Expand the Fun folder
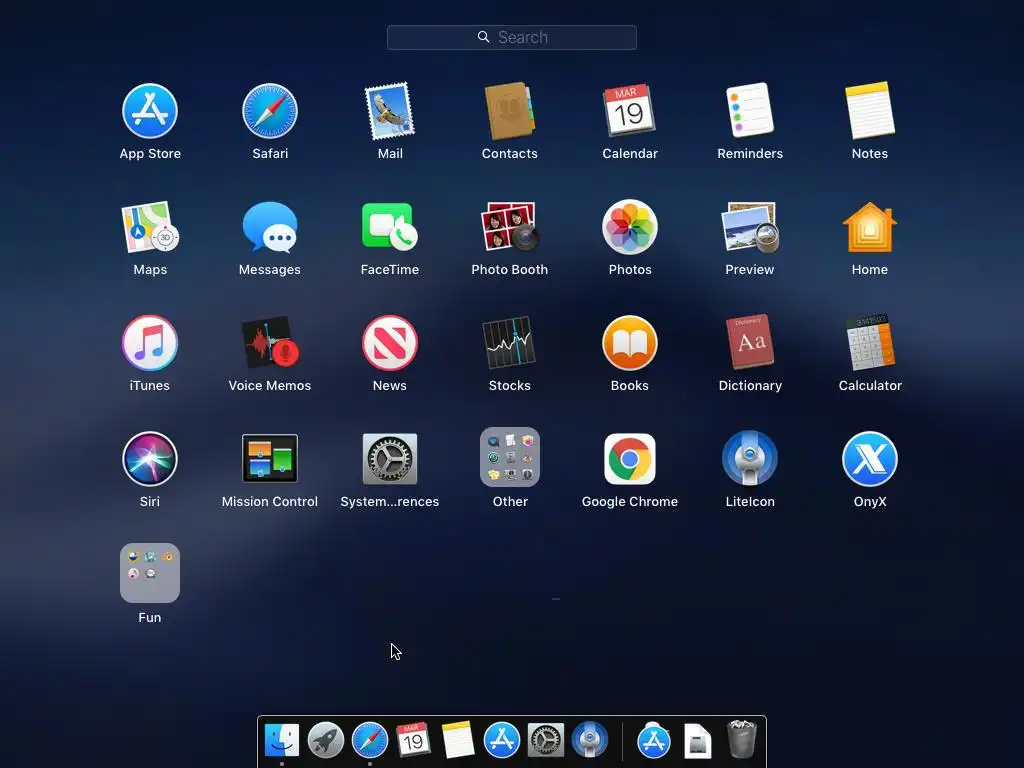The height and width of the screenshot is (768, 1024). point(150,573)
